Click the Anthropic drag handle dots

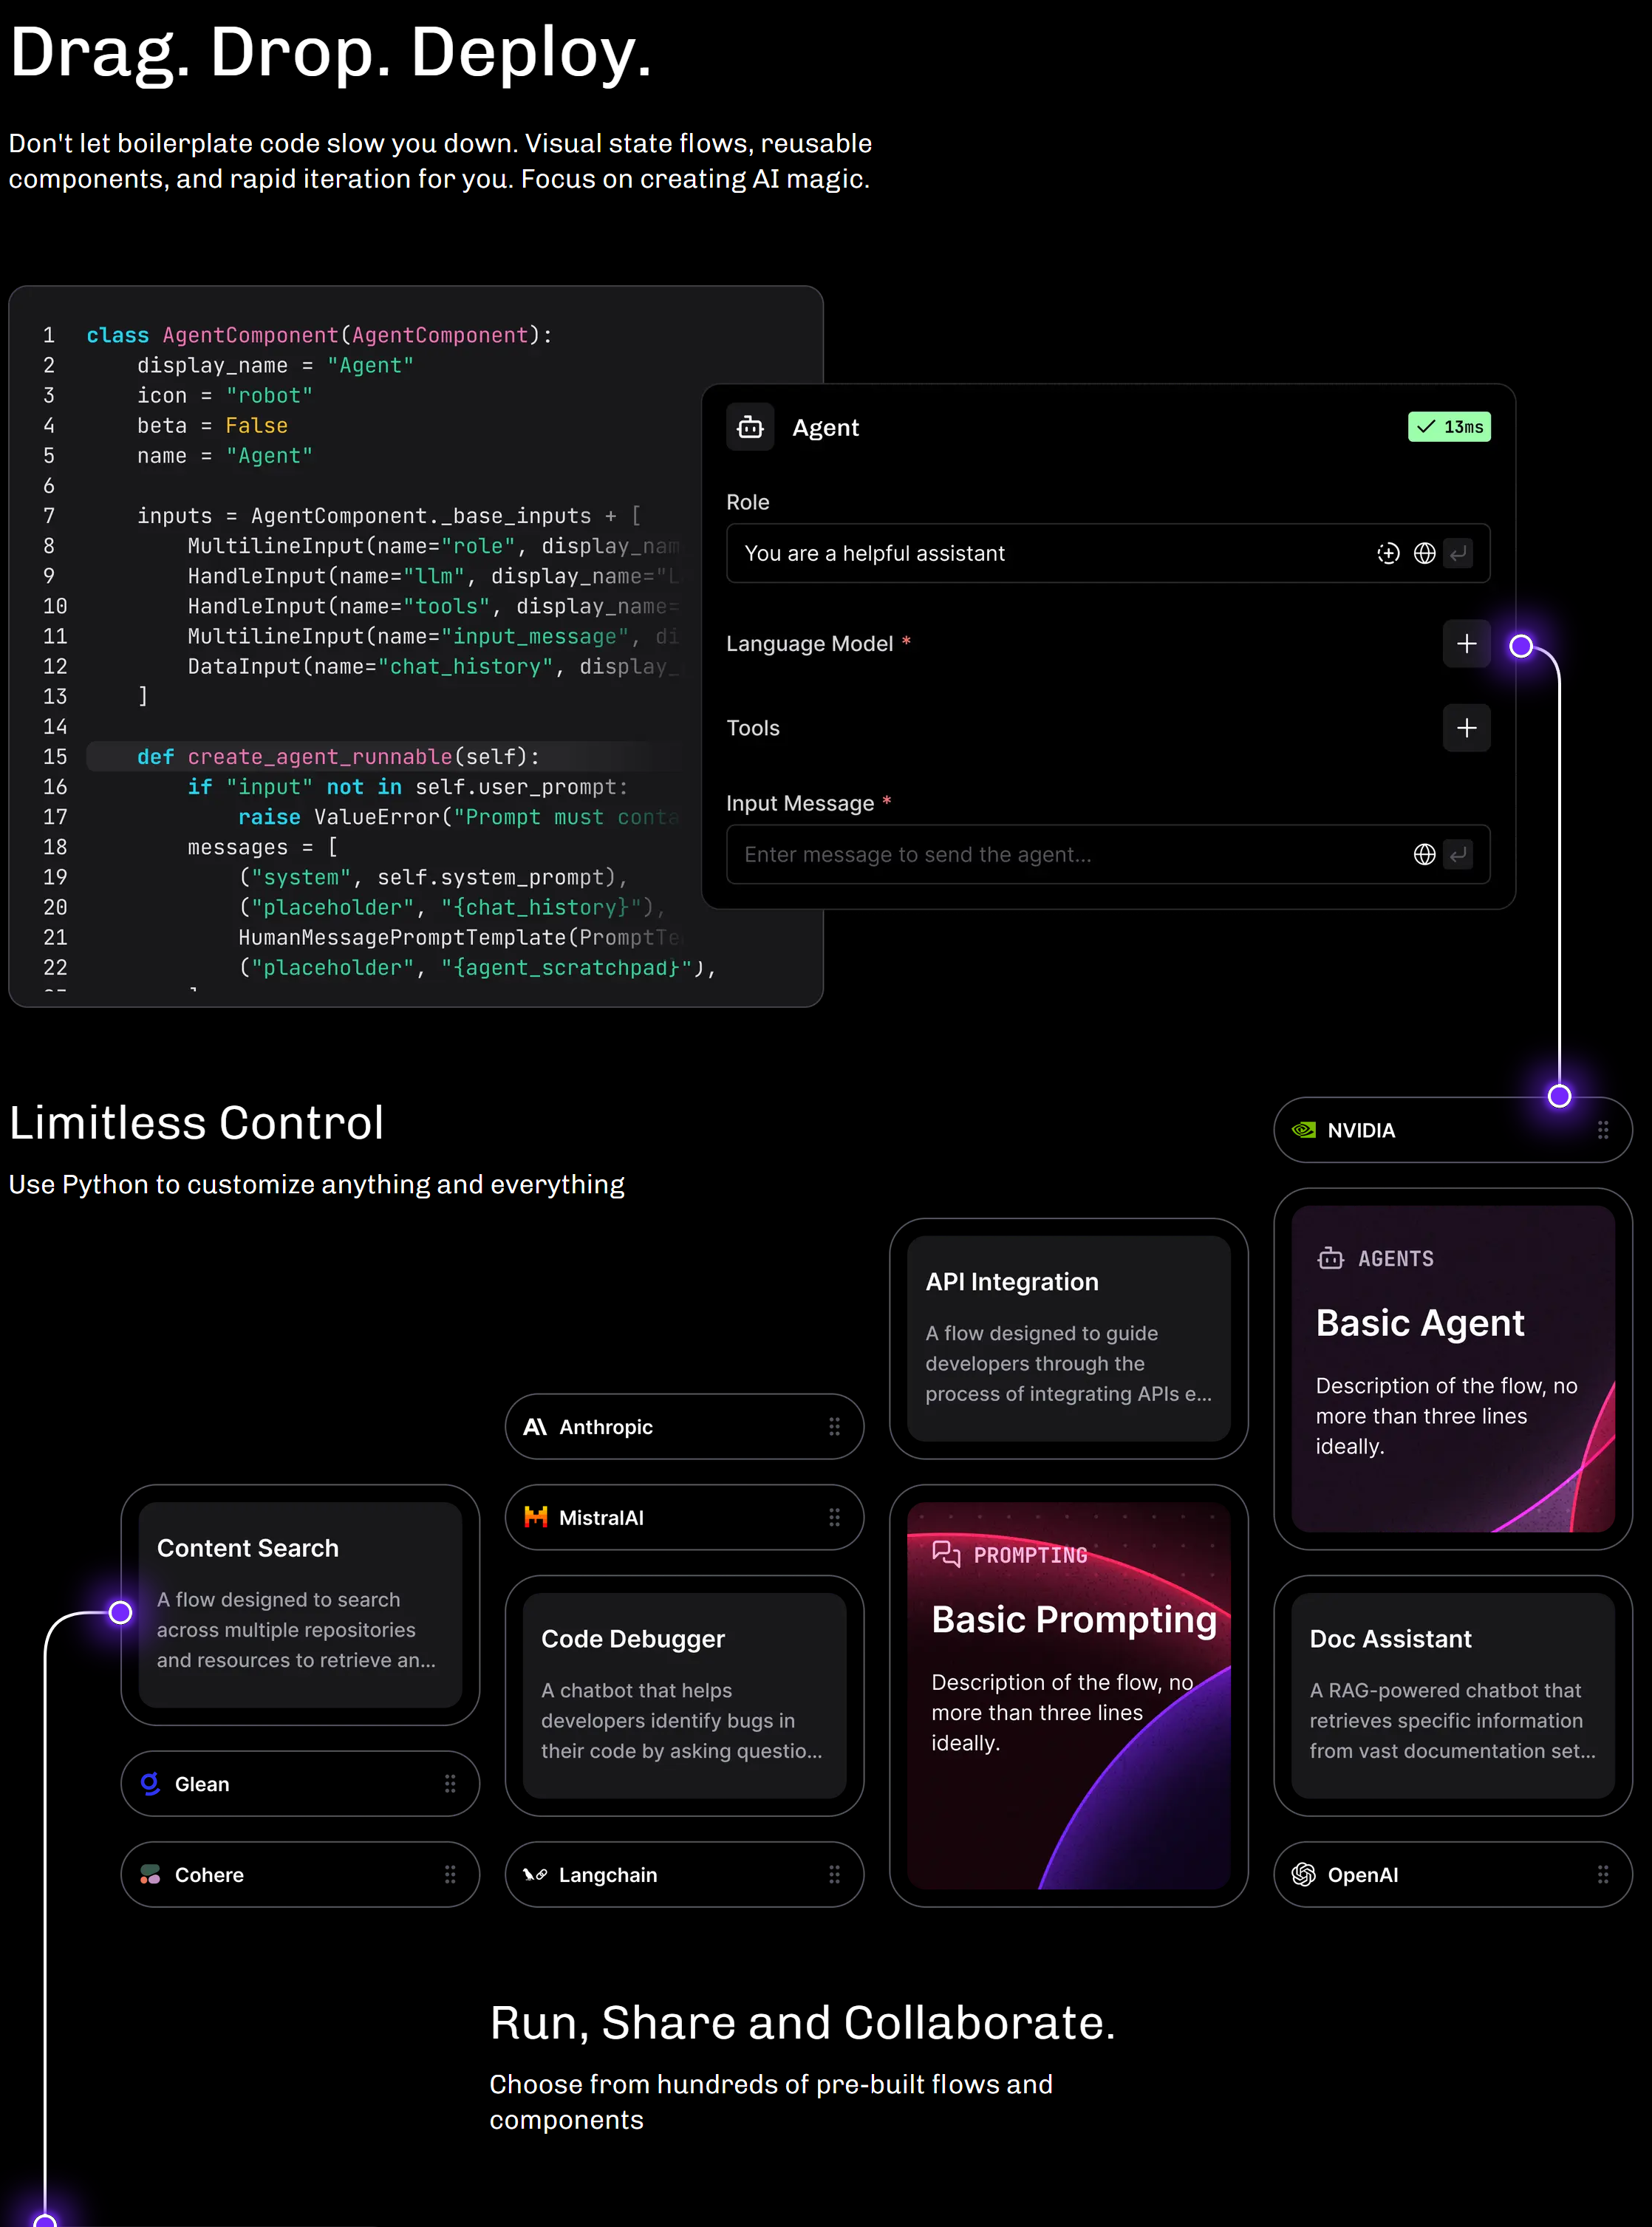pyautogui.click(x=834, y=1427)
